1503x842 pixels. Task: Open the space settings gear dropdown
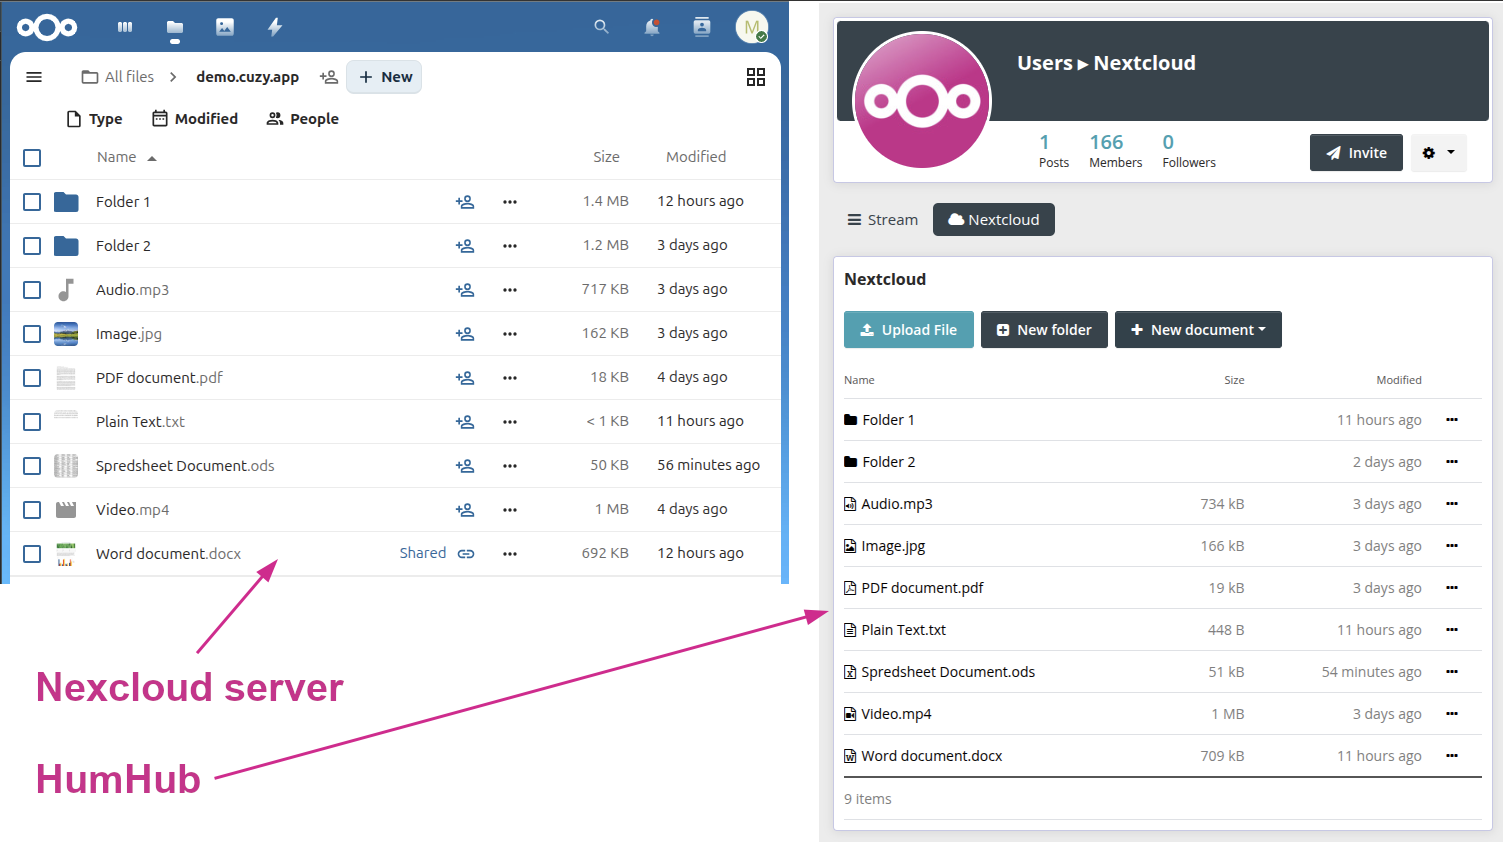coord(1438,153)
